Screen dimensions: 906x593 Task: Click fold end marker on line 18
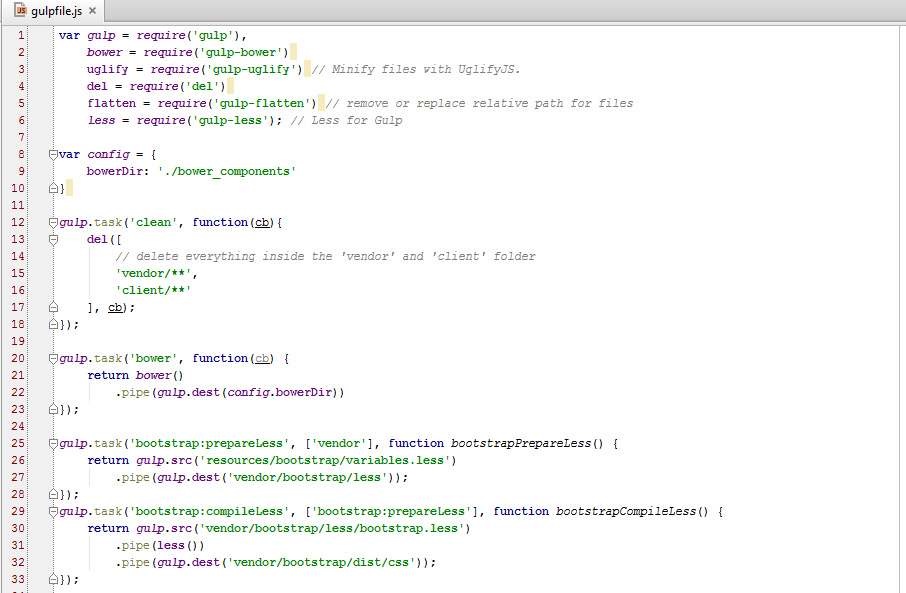[53, 324]
